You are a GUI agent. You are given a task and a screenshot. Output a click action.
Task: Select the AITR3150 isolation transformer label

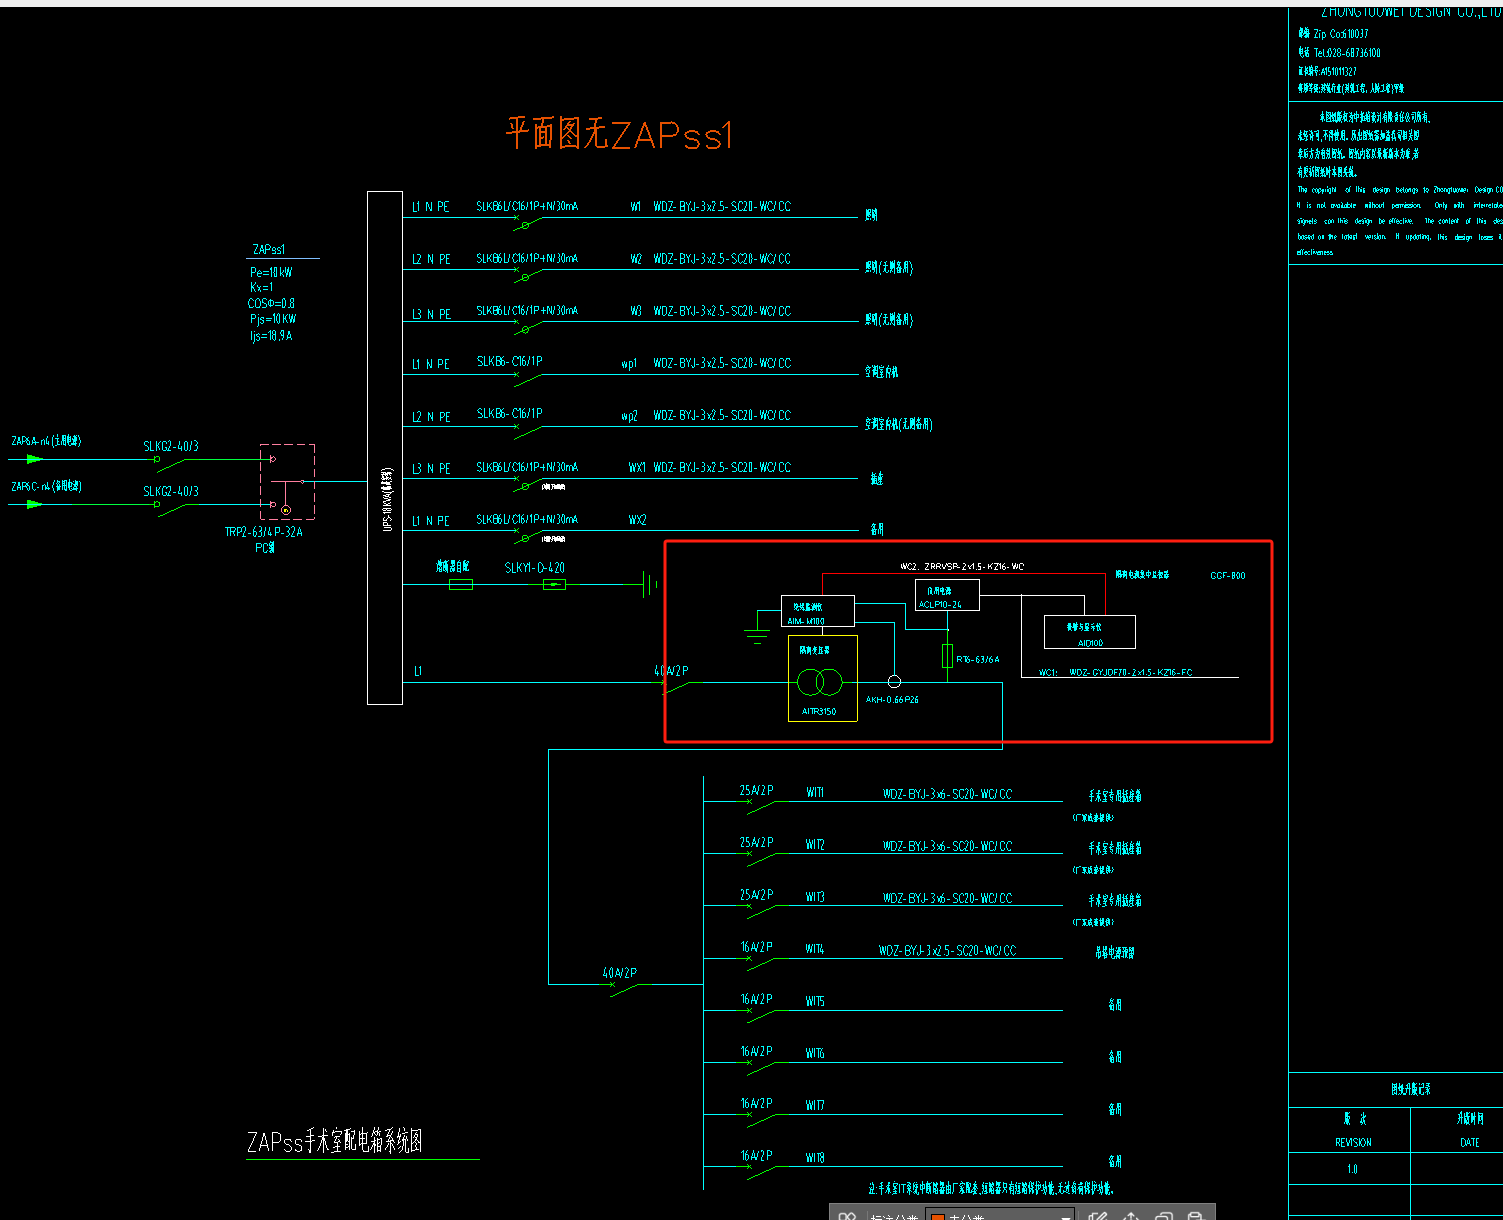819,712
